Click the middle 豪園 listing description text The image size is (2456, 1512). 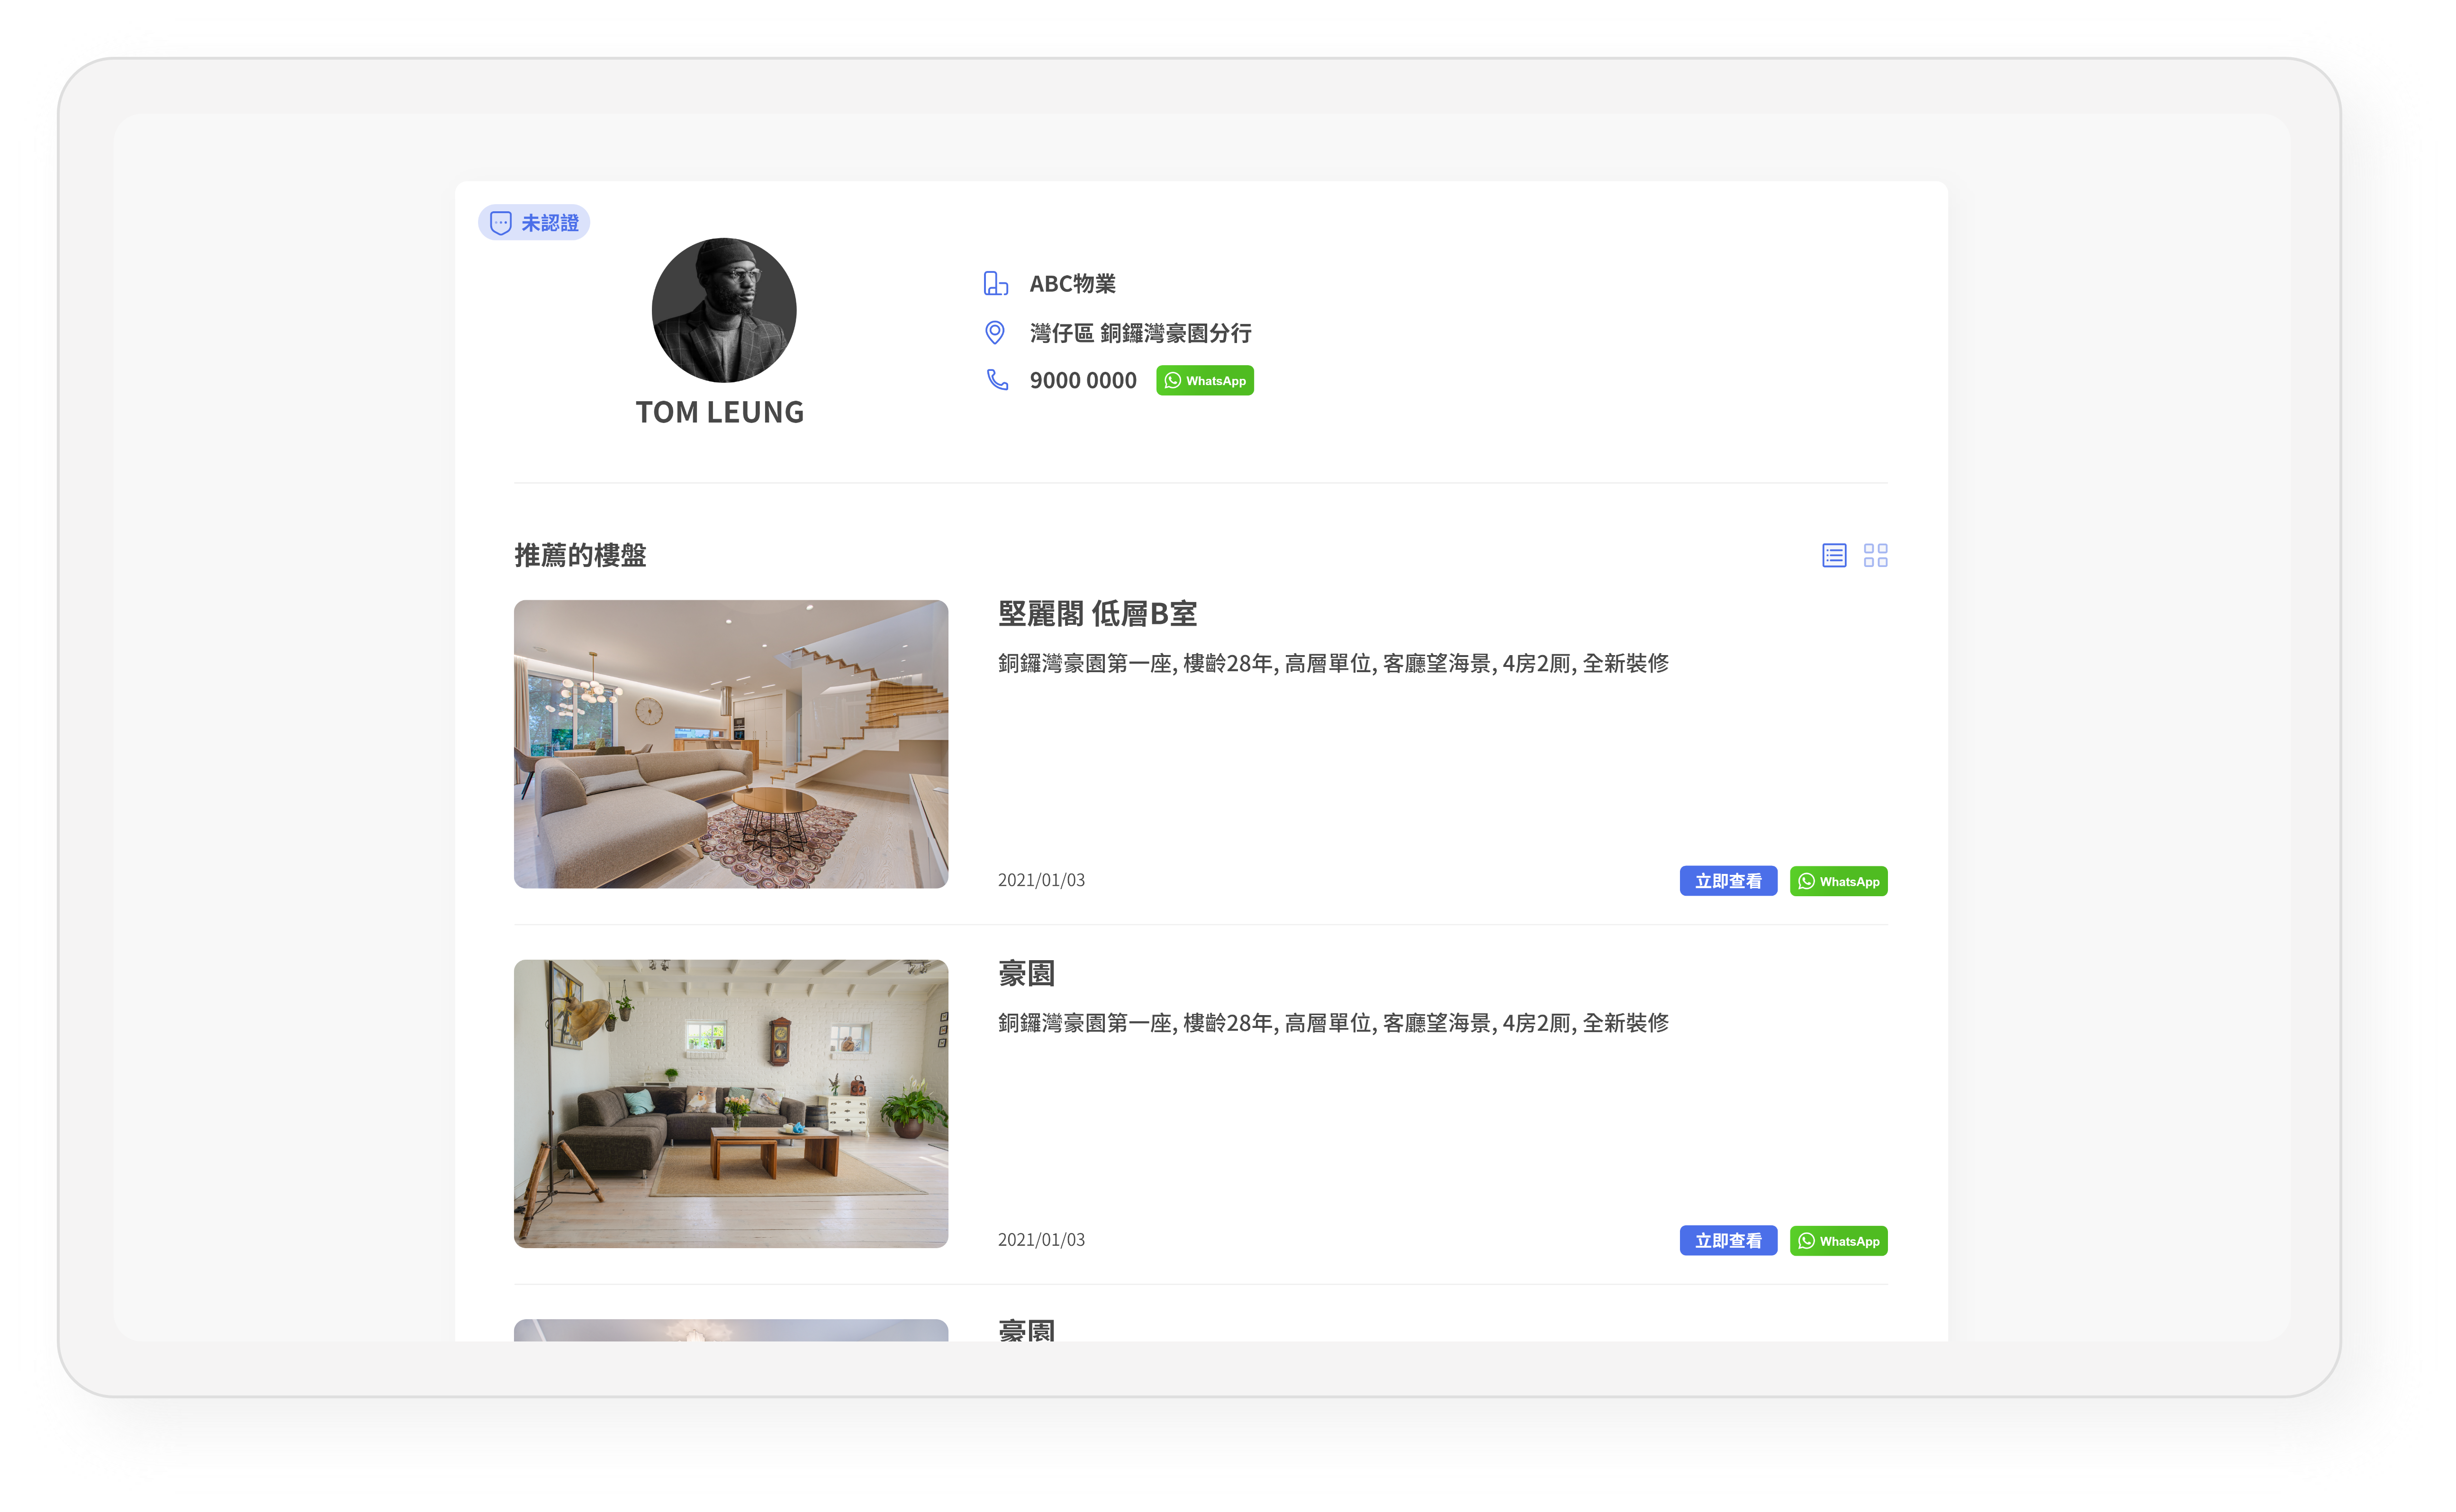pyautogui.click(x=1333, y=1023)
